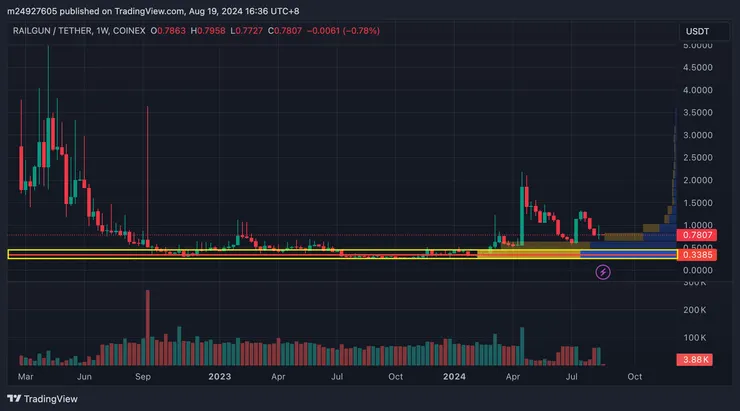Viewport: 740px width, 411px height.
Task: Click the 3.0000 price axis label
Action: point(698,135)
